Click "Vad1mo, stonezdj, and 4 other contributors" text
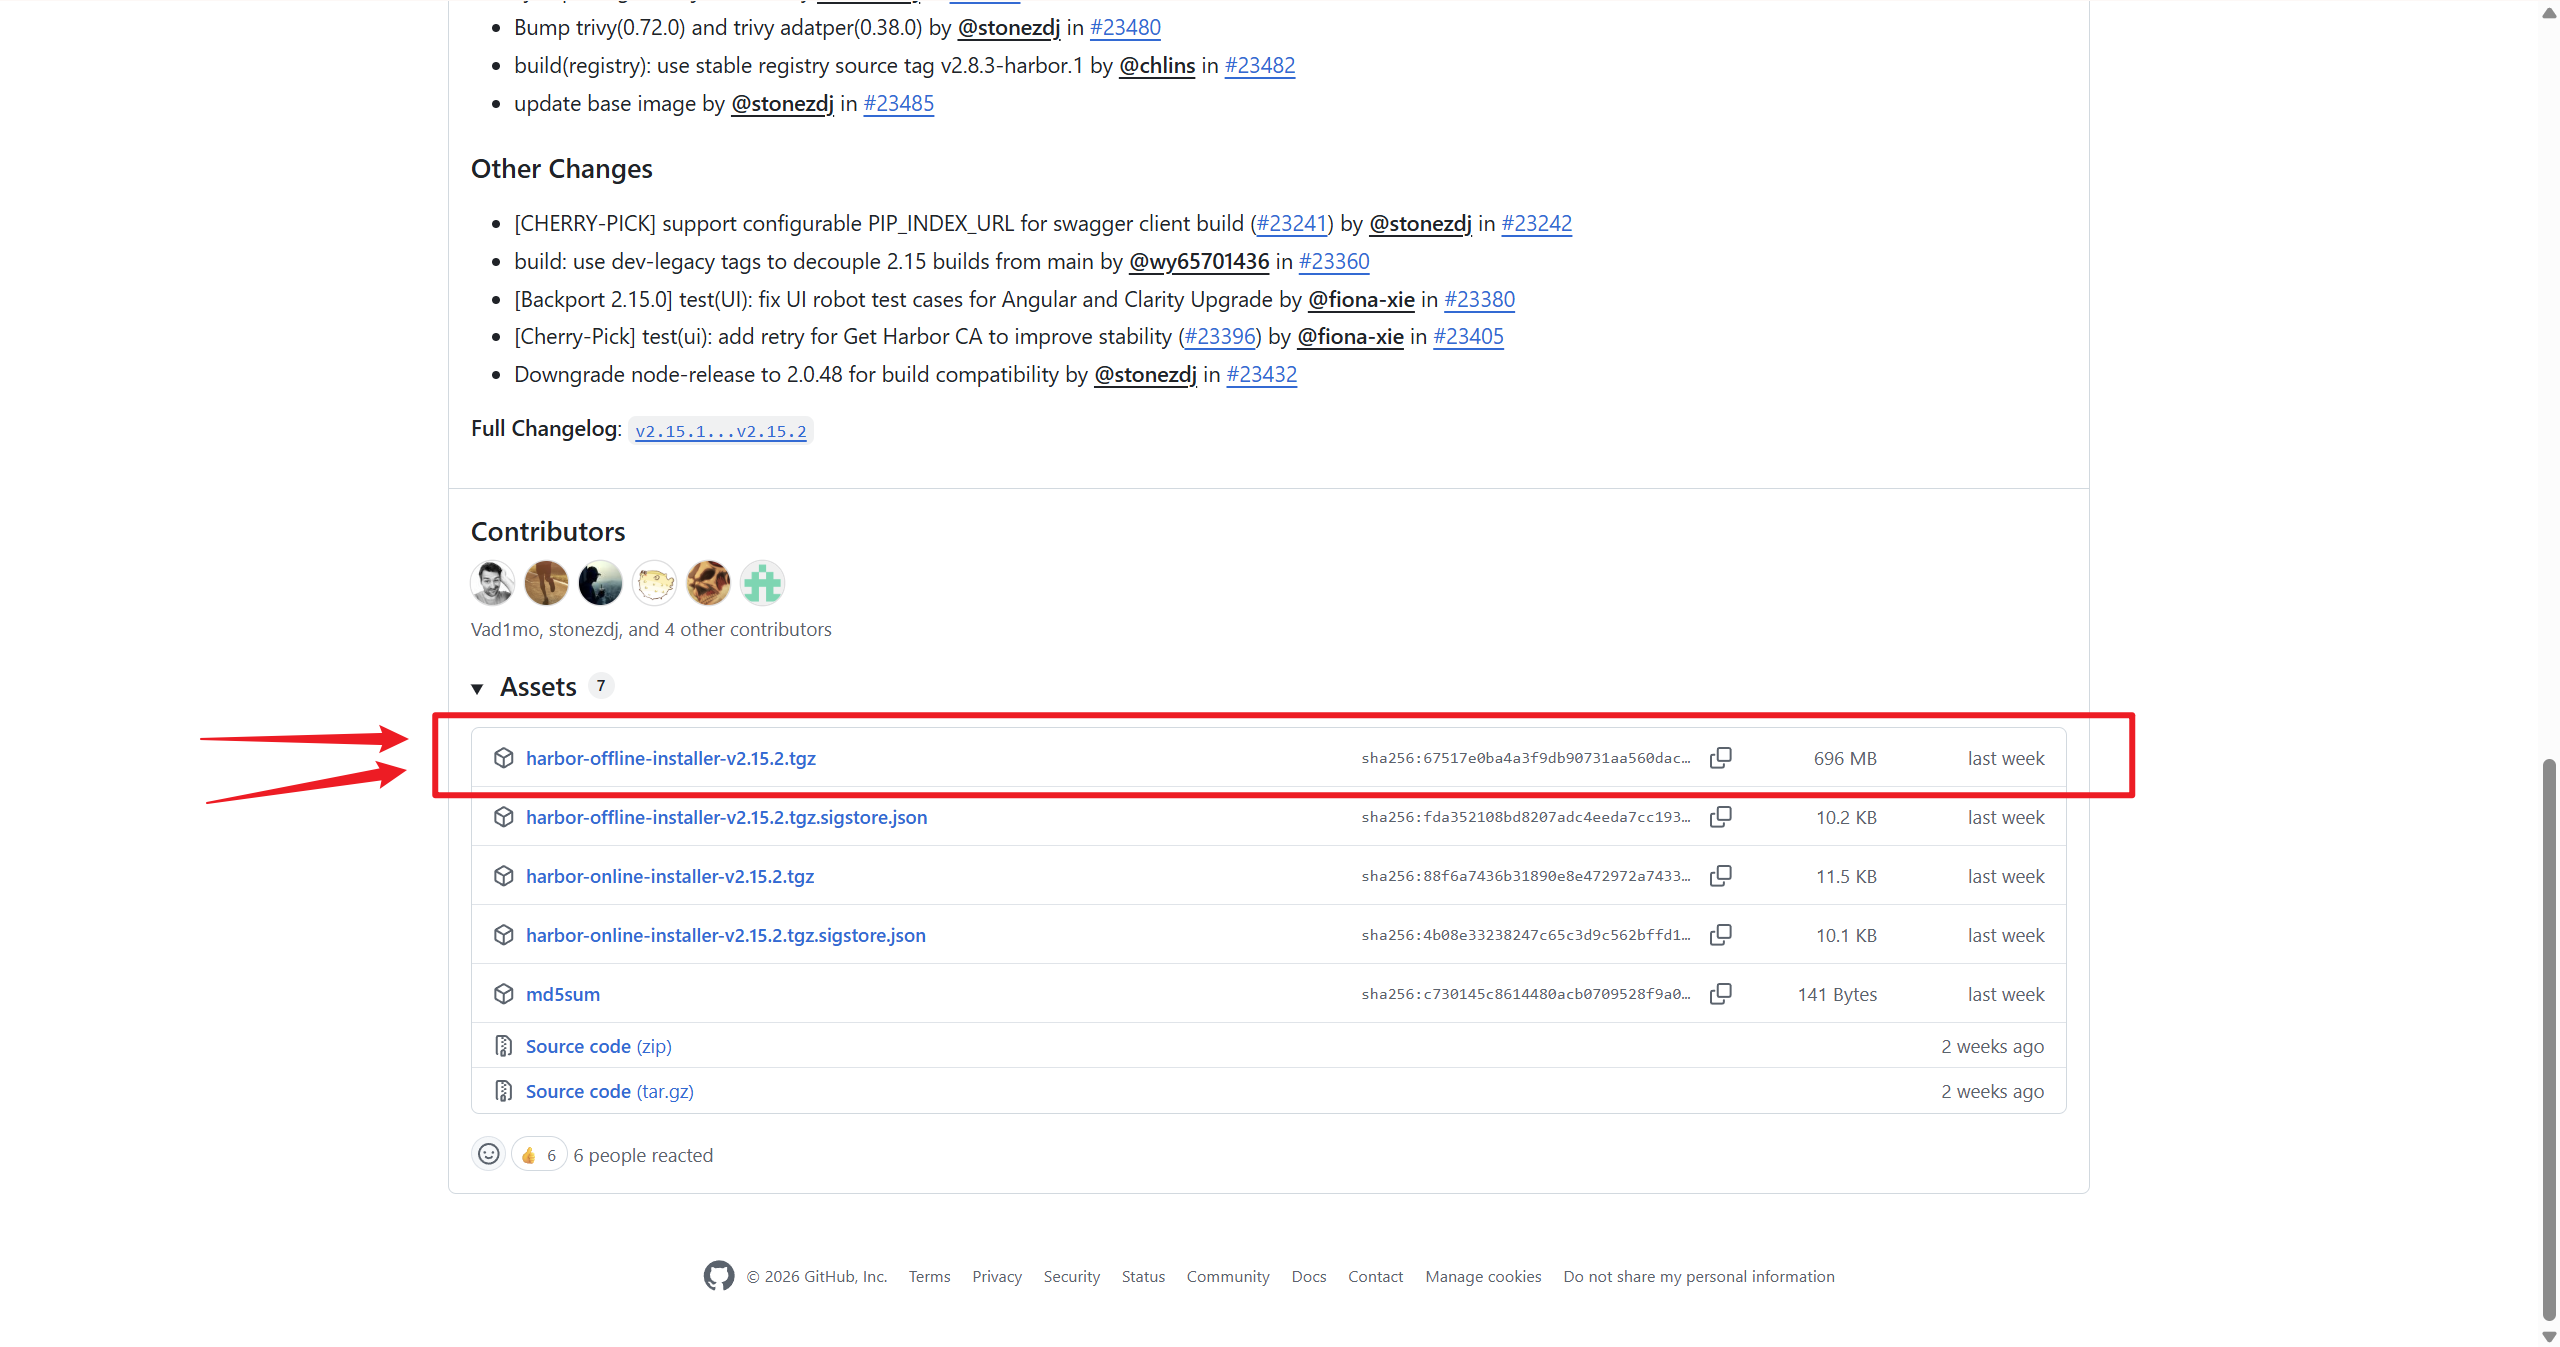 coord(651,629)
